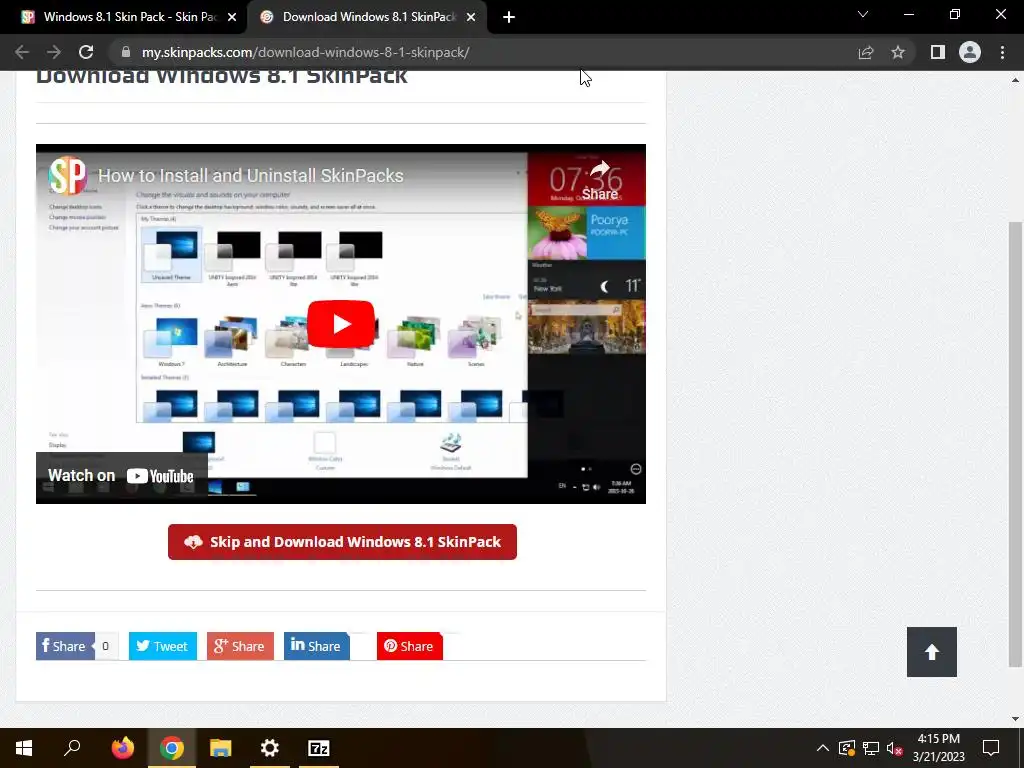Click the network tray icon

(x=871, y=748)
